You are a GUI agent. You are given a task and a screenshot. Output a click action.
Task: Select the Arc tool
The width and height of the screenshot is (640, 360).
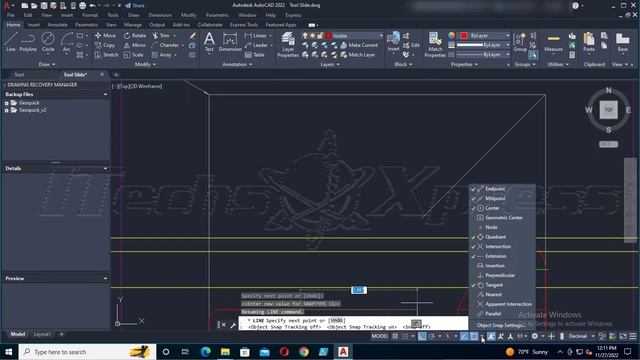66,42
